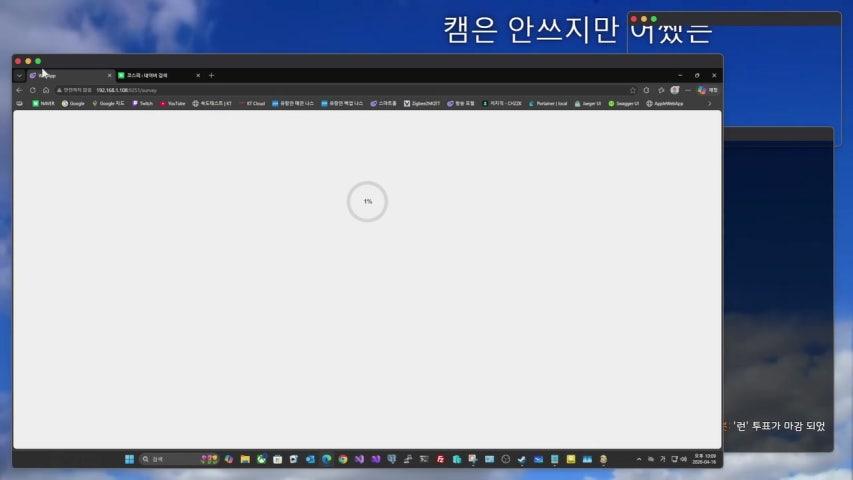Open the Portainer local bookmark
Viewport: 853px width, 480px height.
pyautogui.click(x=548, y=103)
